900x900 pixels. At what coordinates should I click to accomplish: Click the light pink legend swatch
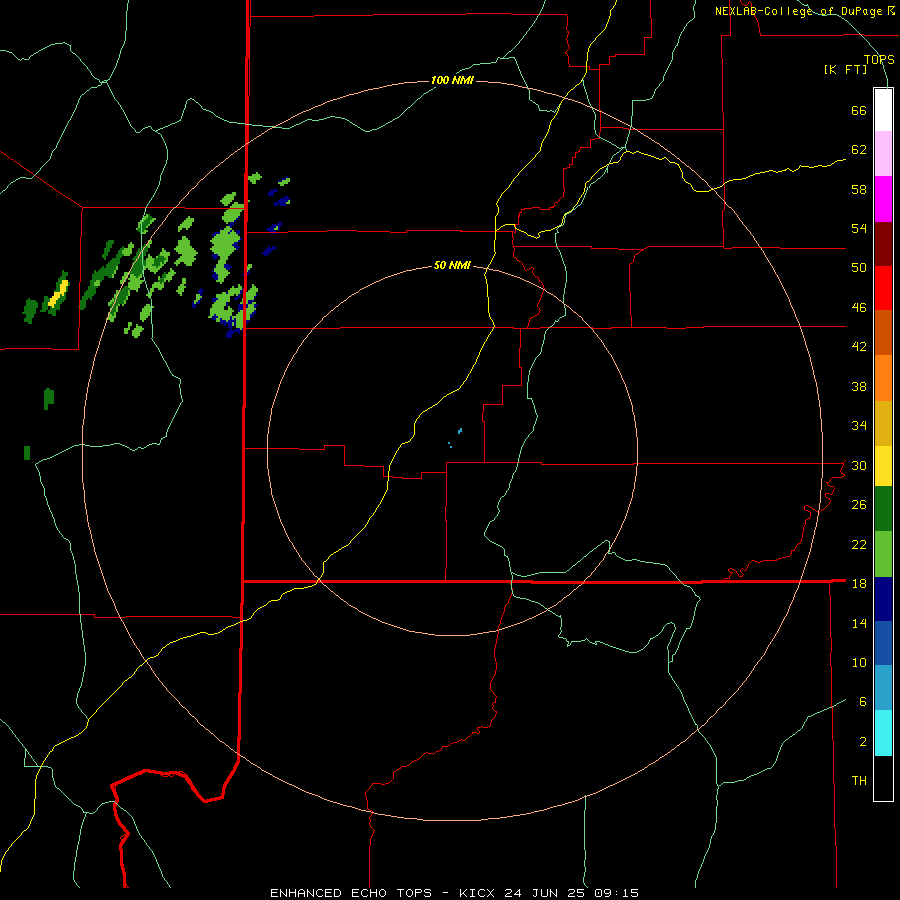[x=883, y=153]
